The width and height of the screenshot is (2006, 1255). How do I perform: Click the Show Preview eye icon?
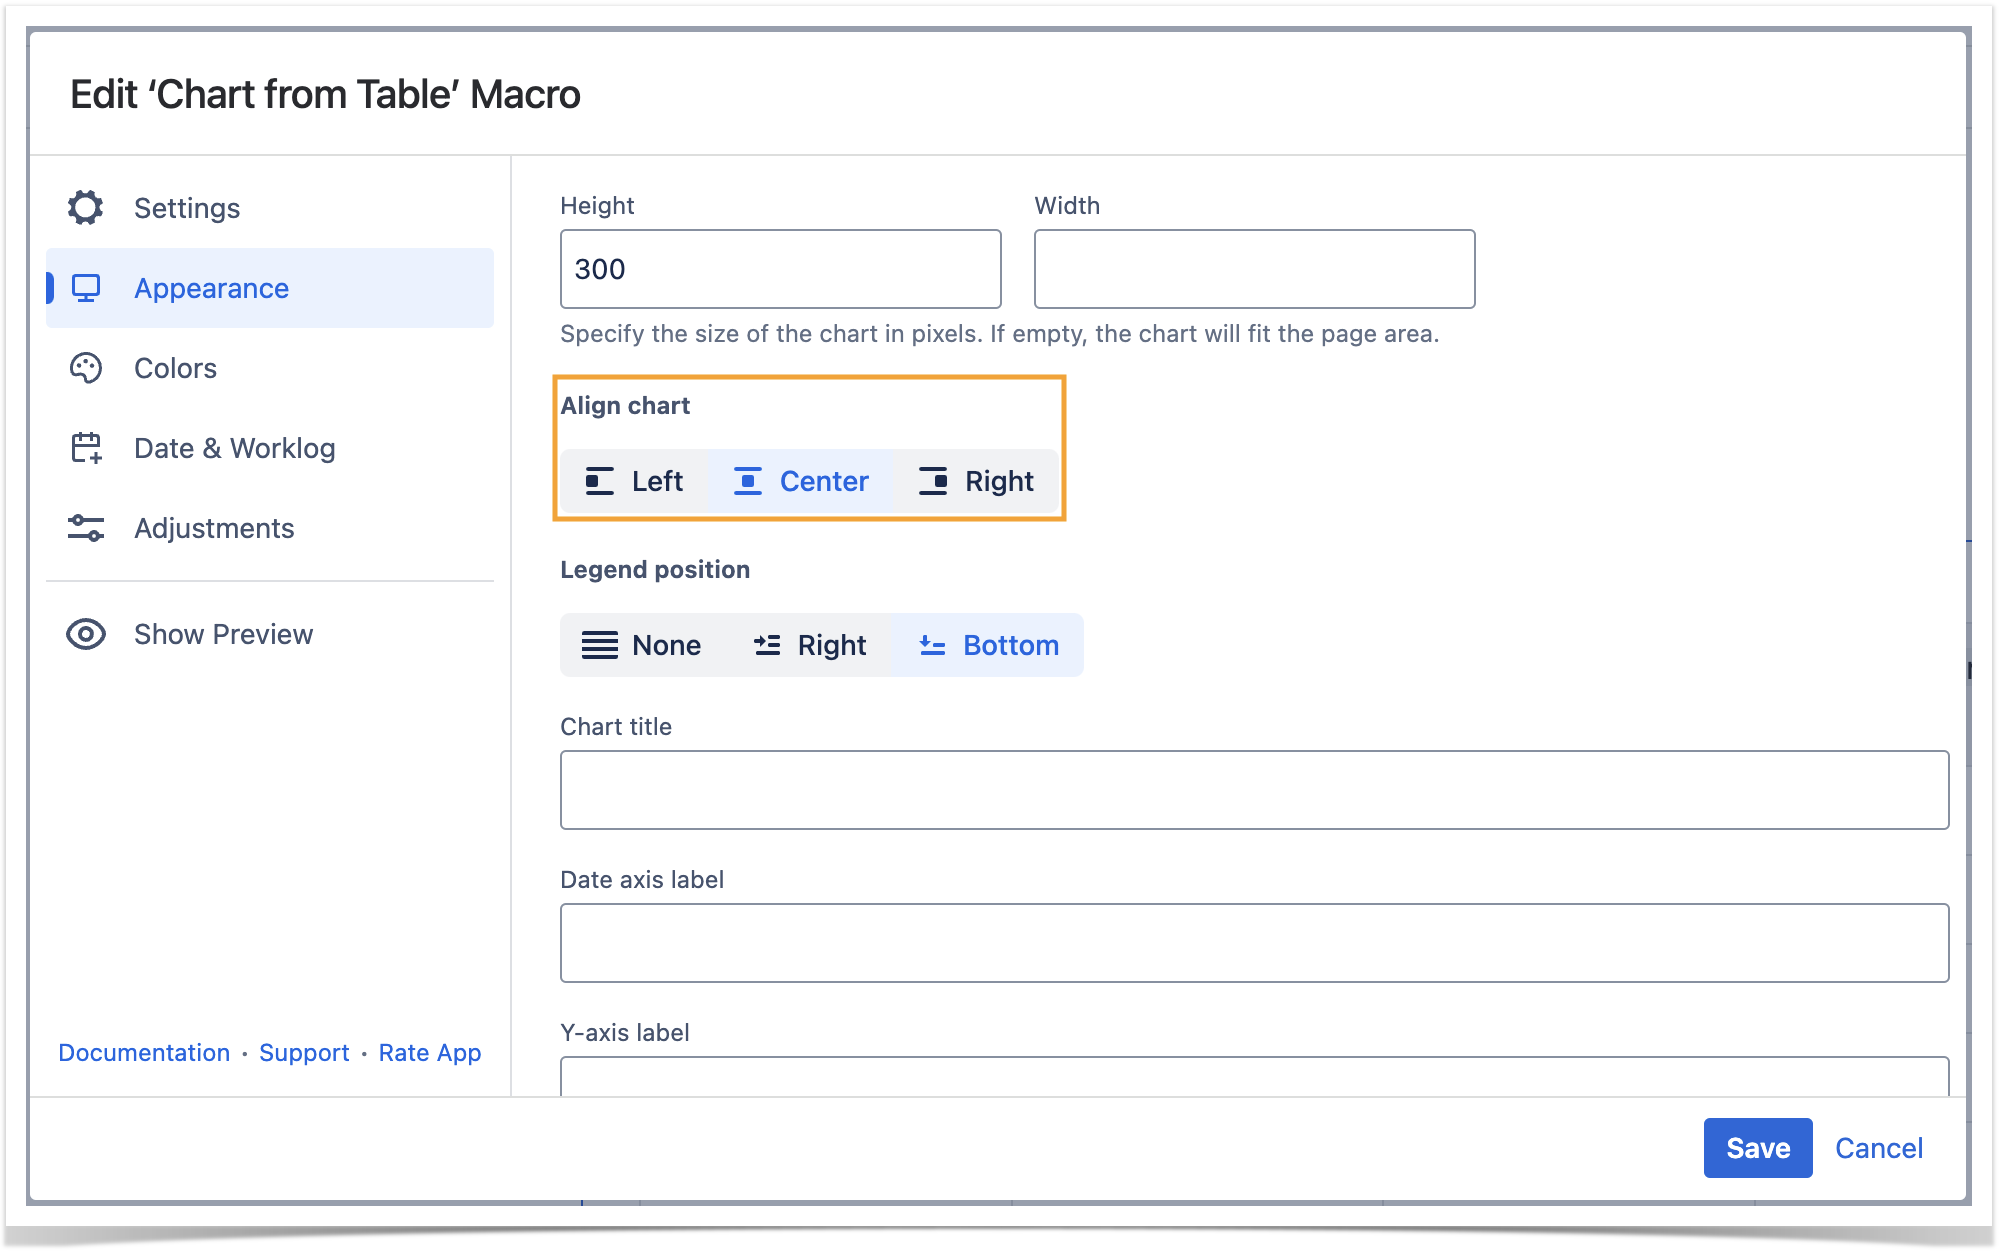click(86, 634)
